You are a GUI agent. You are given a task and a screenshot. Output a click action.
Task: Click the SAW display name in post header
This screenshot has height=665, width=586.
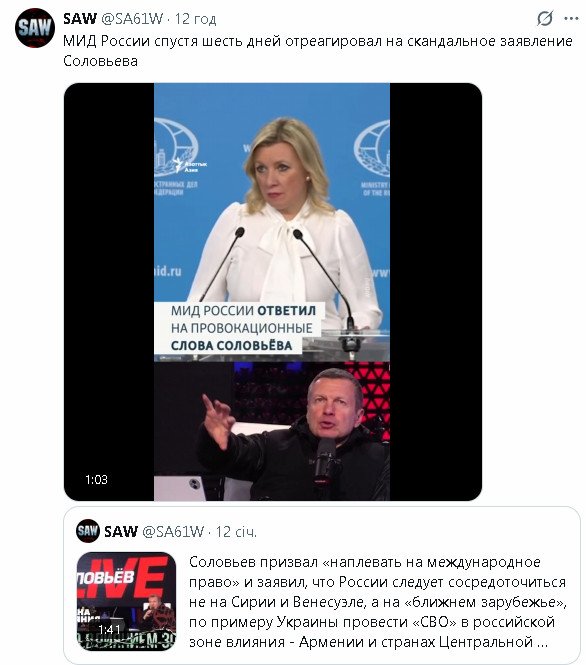click(x=80, y=19)
